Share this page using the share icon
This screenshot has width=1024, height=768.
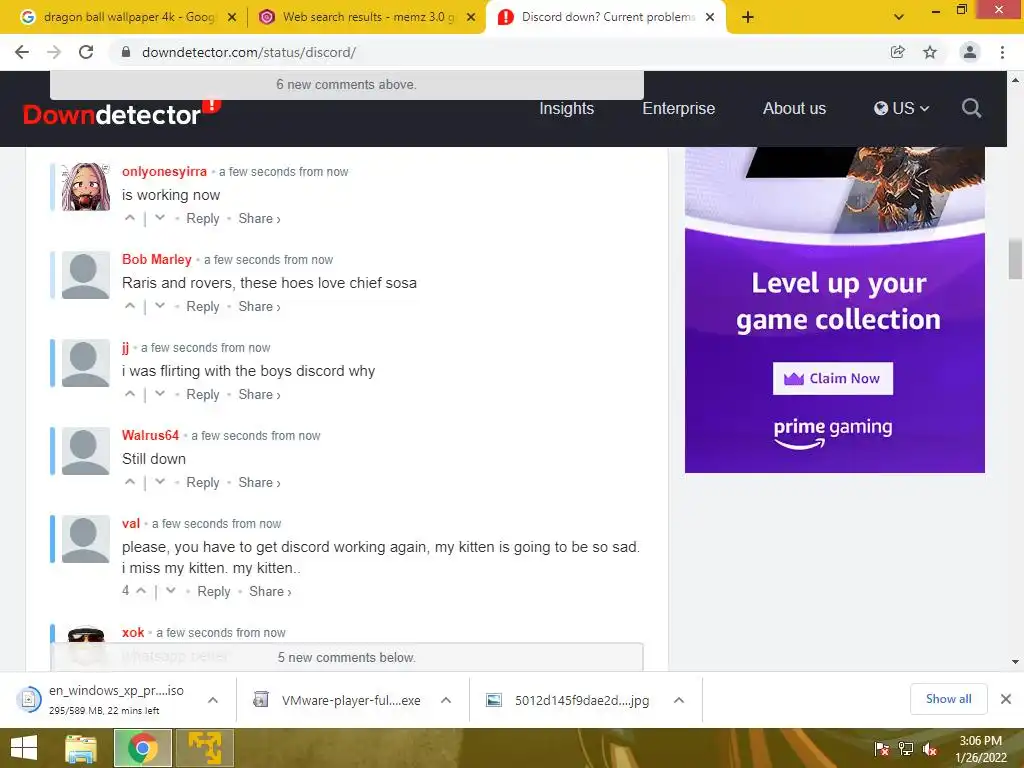pyautogui.click(x=897, y=52)
